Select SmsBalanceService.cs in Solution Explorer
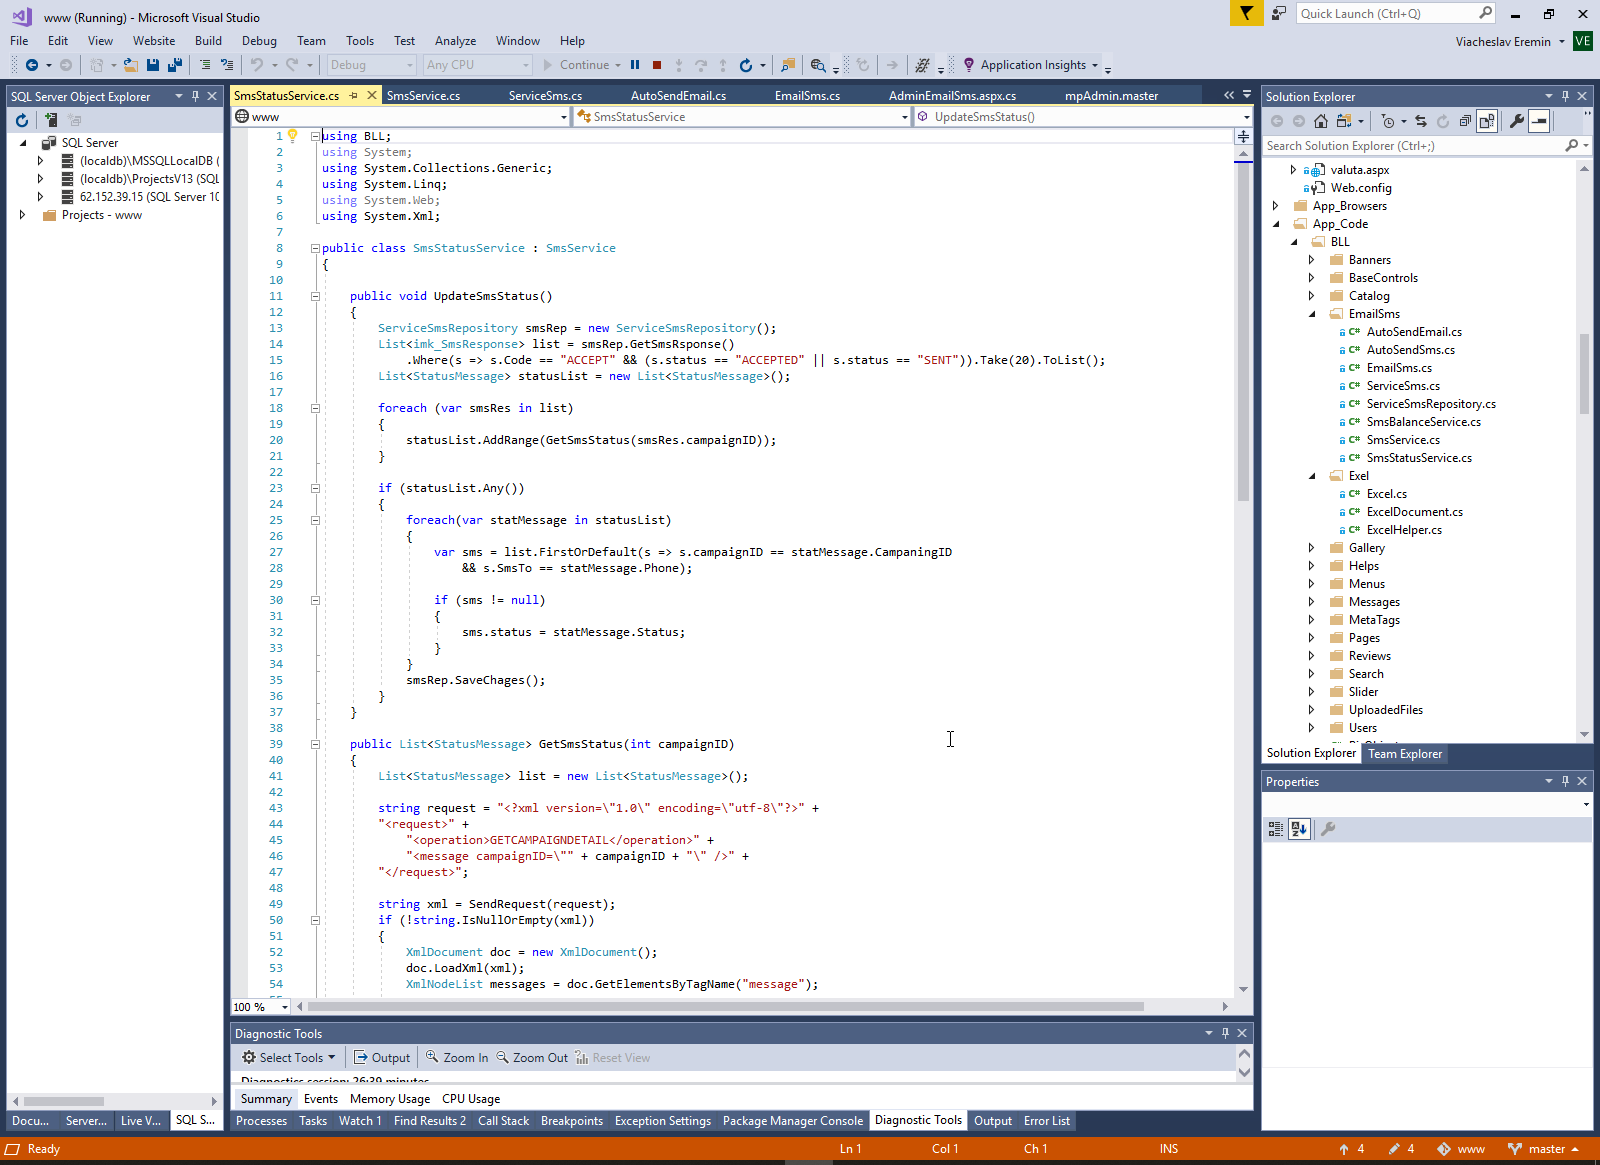 (x=1423, y=422)
